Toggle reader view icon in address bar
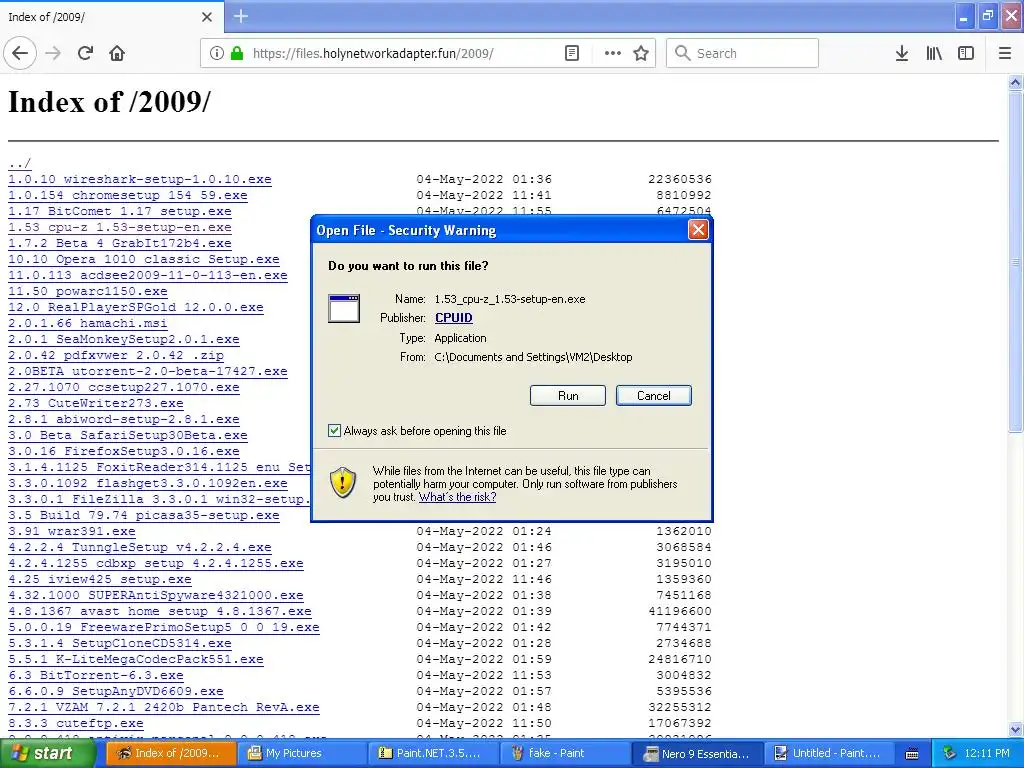The width and height of the screenshot is (1024, 768). pos(572,54)
